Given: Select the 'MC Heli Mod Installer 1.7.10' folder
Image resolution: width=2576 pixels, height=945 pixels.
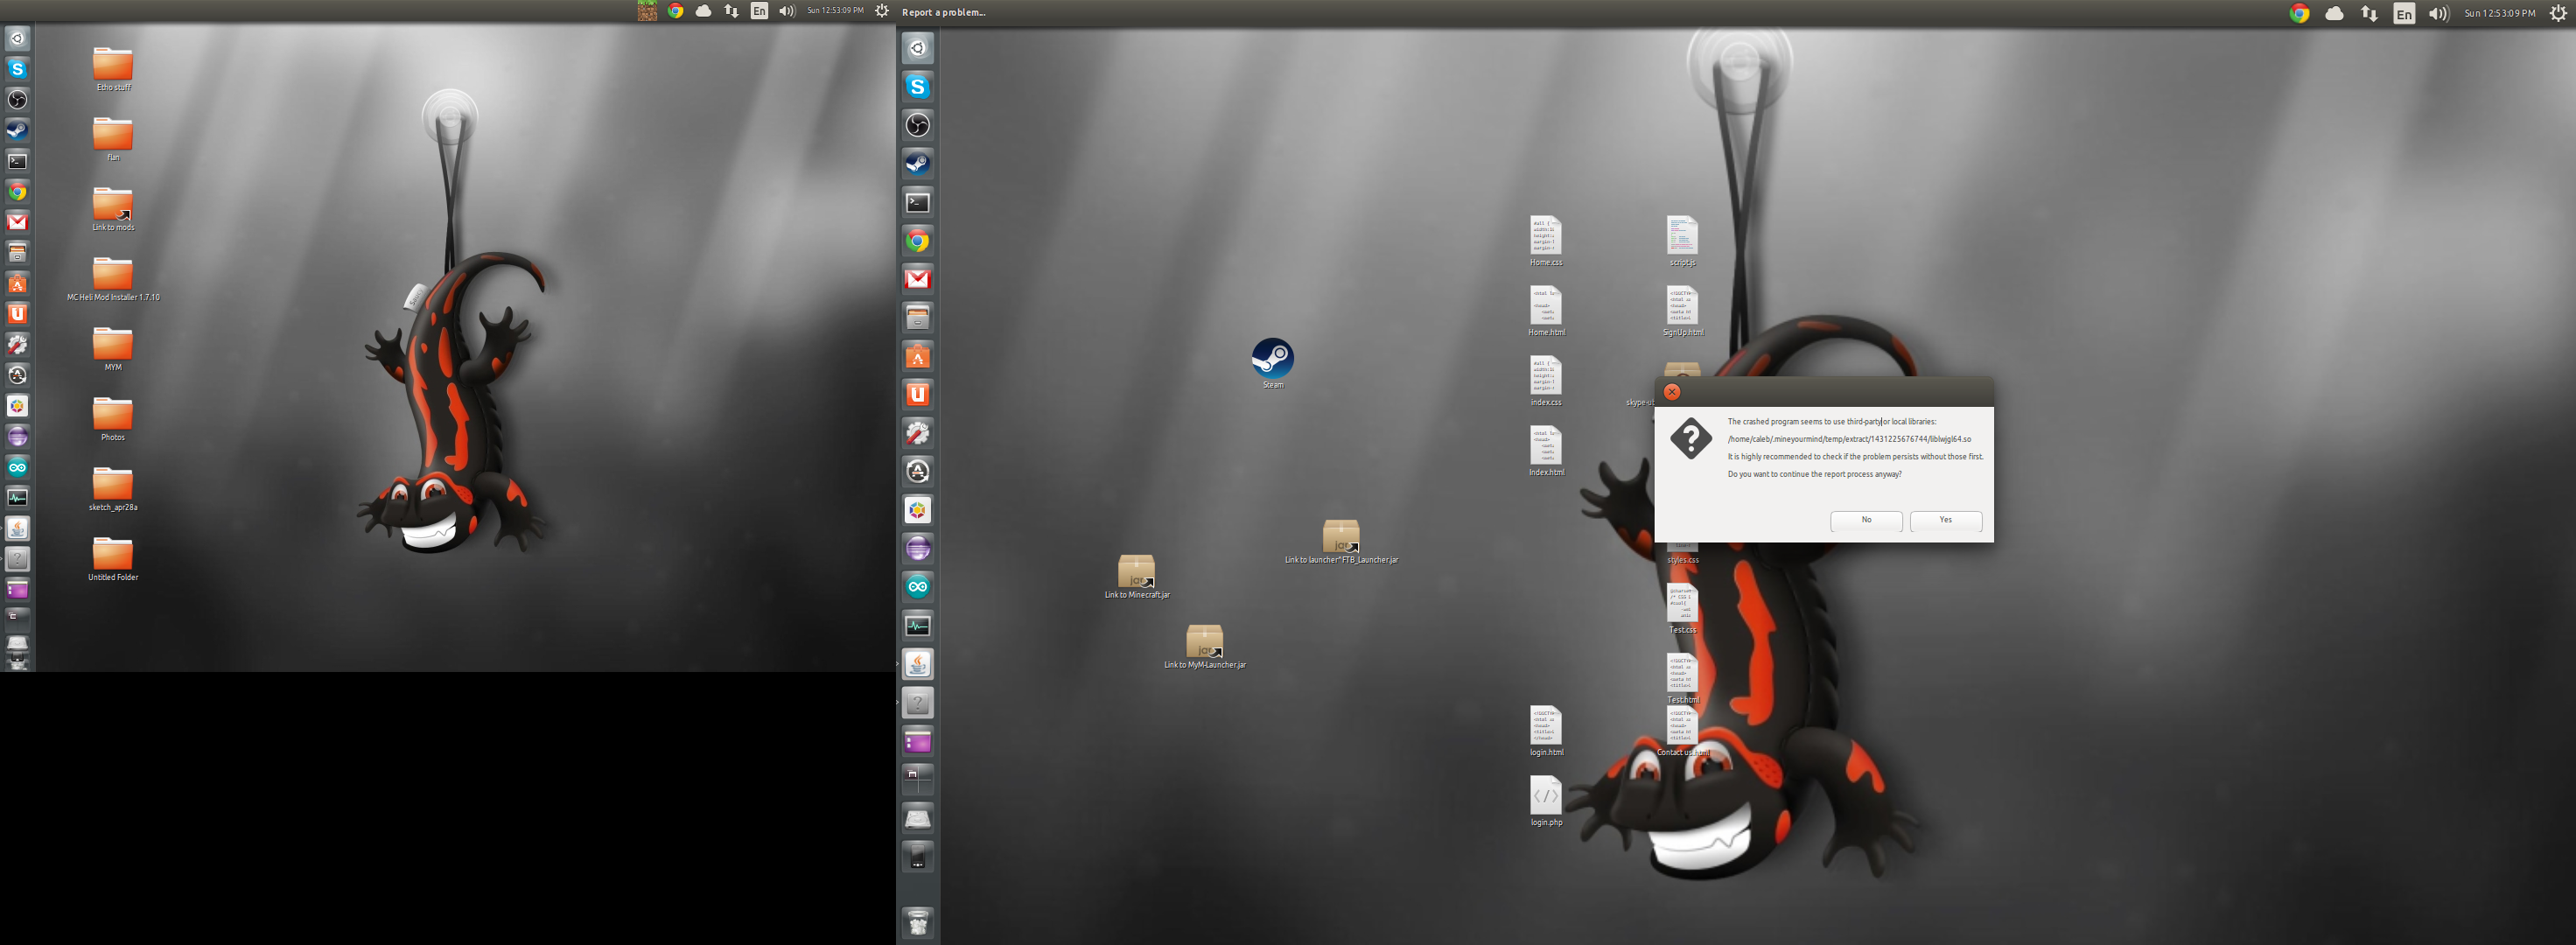Looking at the screenshot, I should pyautogui.click(x=113, y=279).
